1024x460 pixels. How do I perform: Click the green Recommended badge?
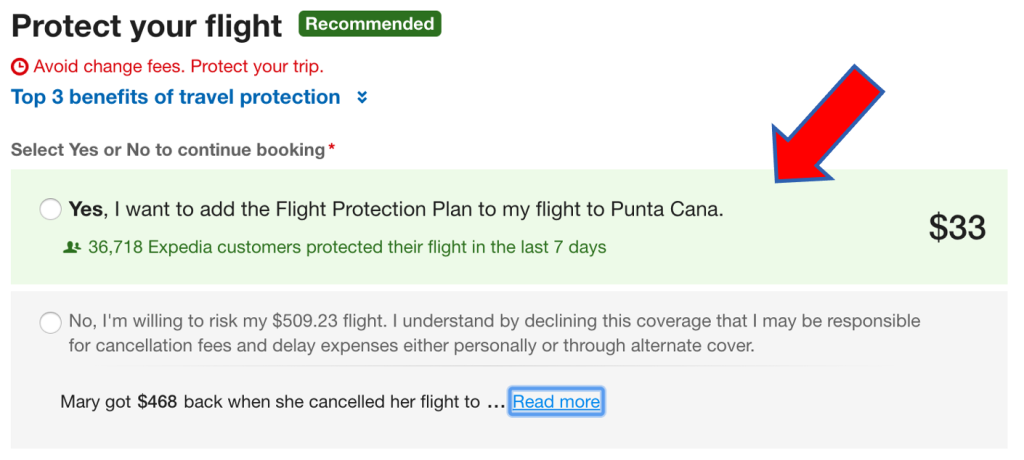(x=369, y=24)
